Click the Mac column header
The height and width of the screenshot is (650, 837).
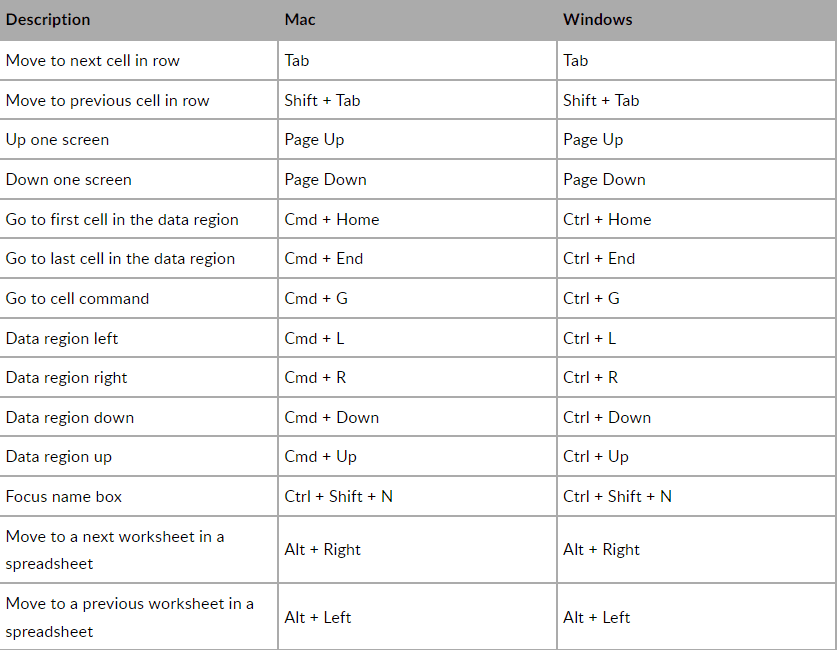(300, 20)
